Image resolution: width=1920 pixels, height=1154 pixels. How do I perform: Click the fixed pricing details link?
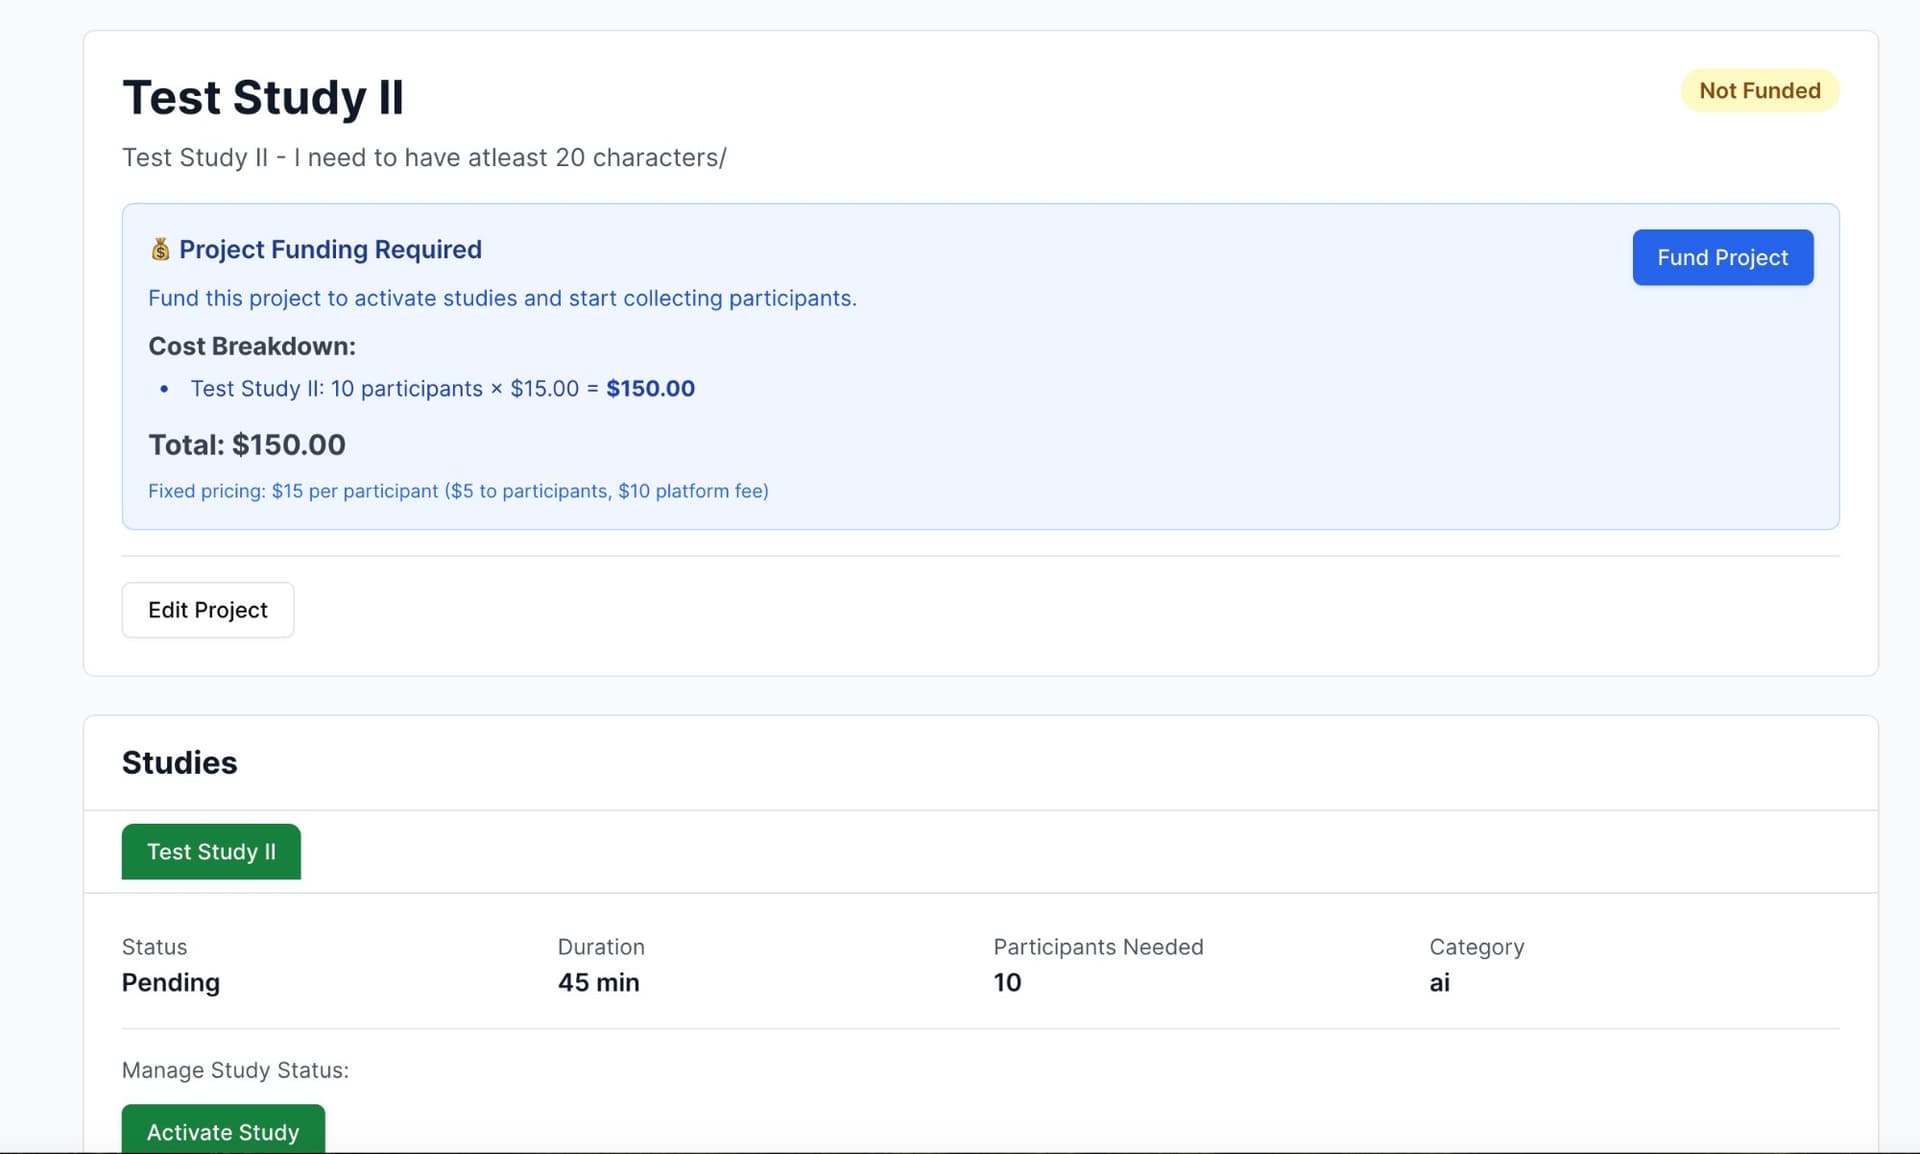coord(459,490)
